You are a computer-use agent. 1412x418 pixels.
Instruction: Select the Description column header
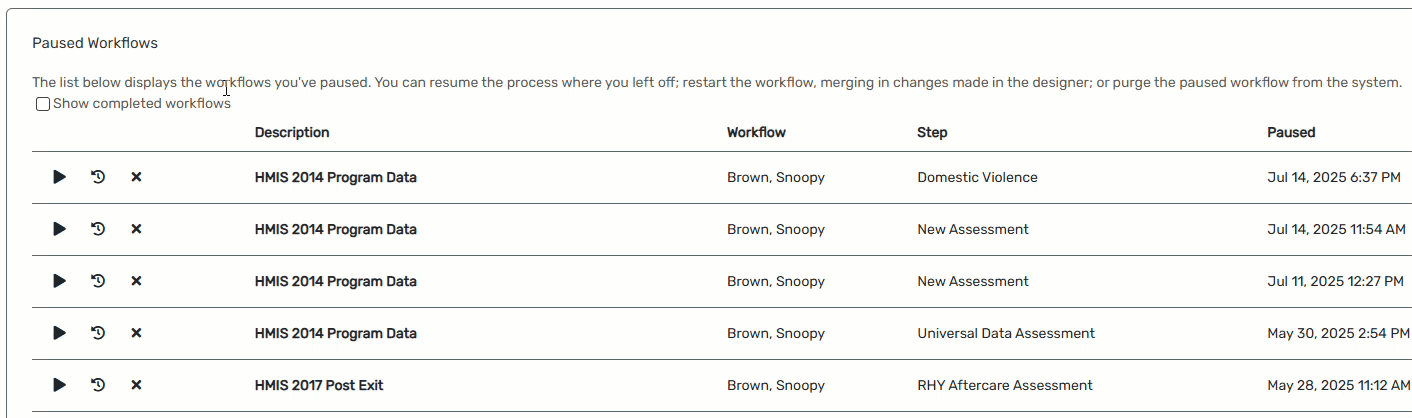pyautogui.click(x=292, y=132)
